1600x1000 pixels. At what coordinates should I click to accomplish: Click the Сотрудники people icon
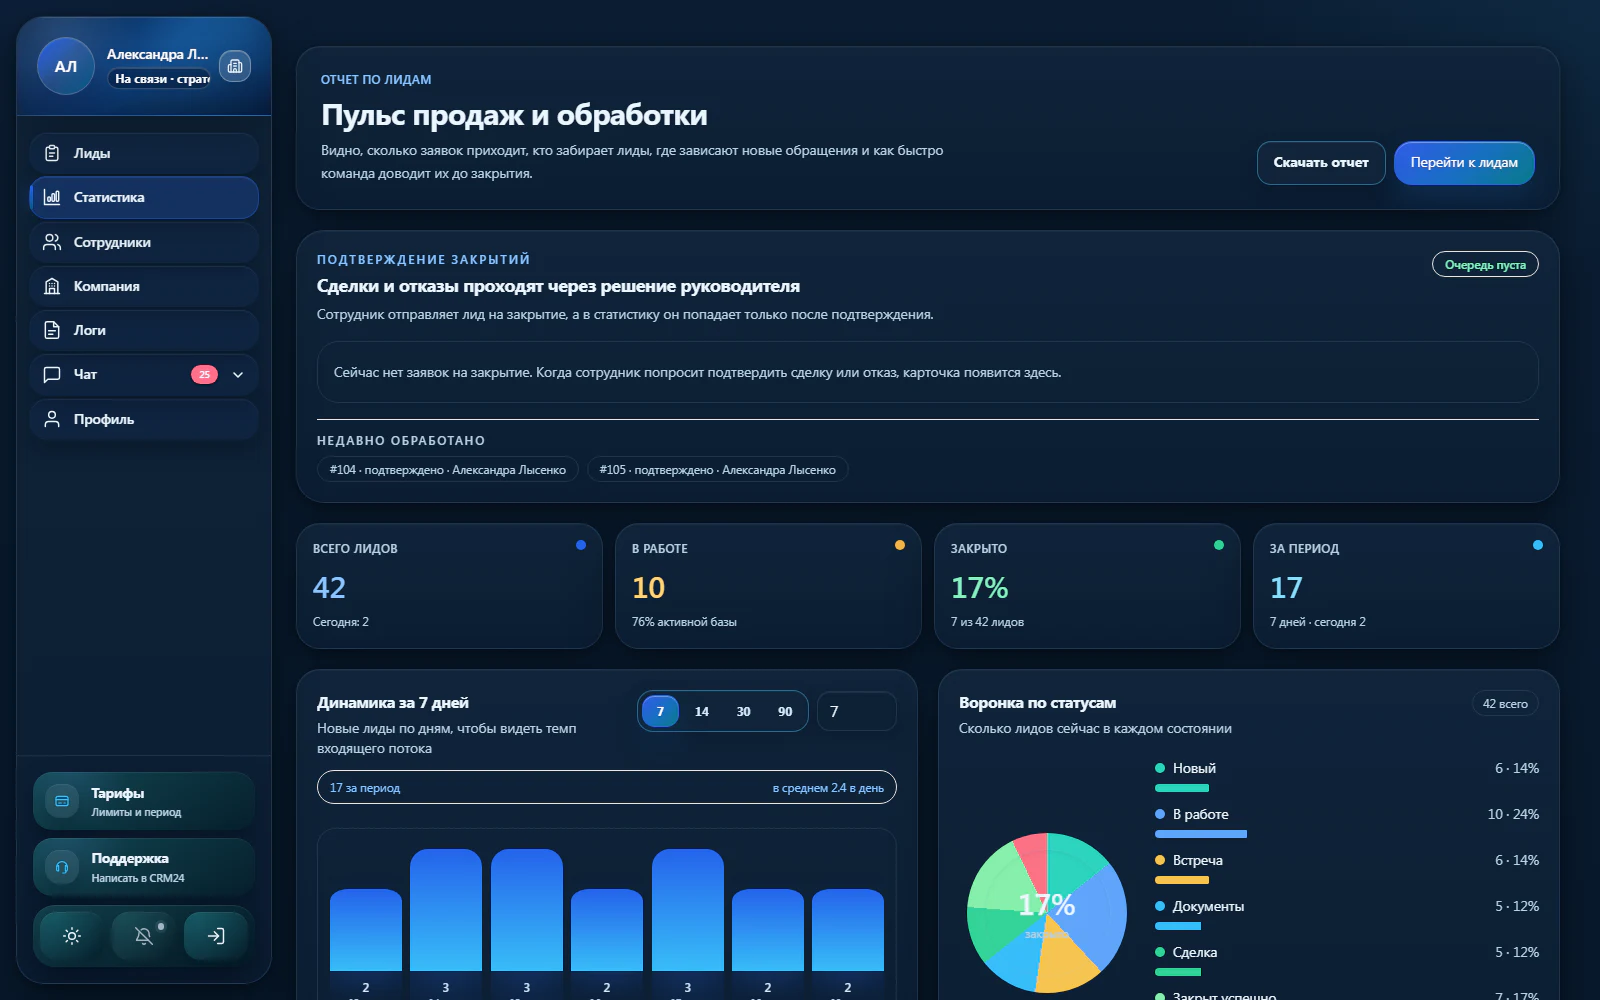pos(52,242)
